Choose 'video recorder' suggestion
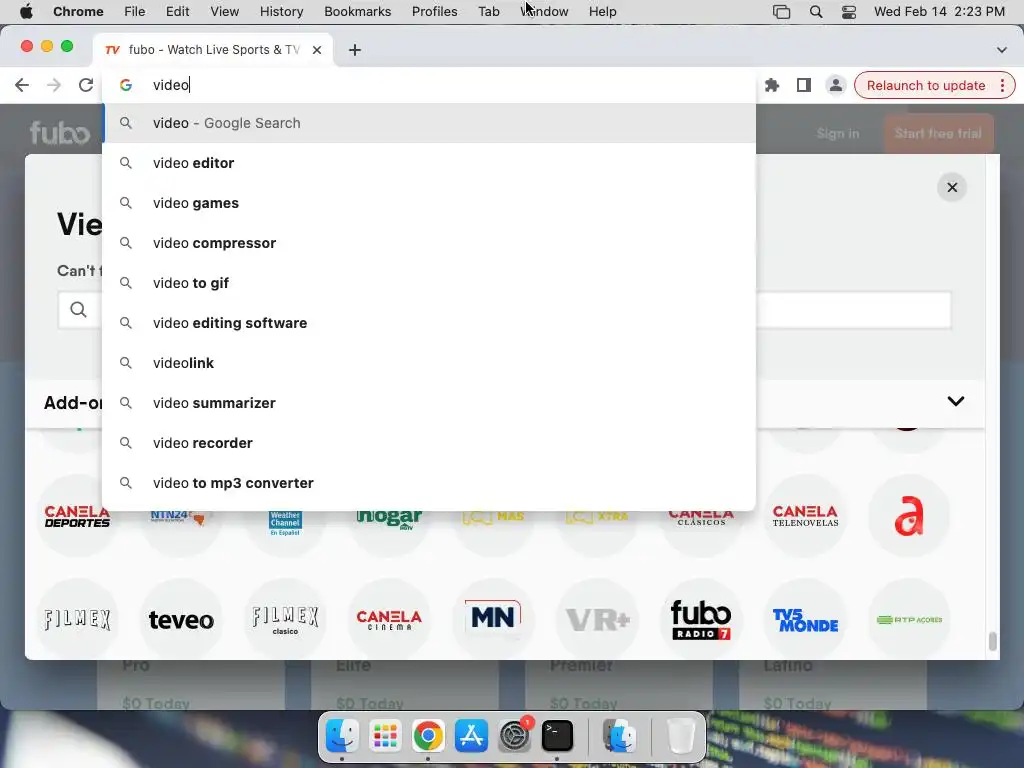Viewport: 1024px width, 768px height. pyautogui.click(x=429, y=443)
